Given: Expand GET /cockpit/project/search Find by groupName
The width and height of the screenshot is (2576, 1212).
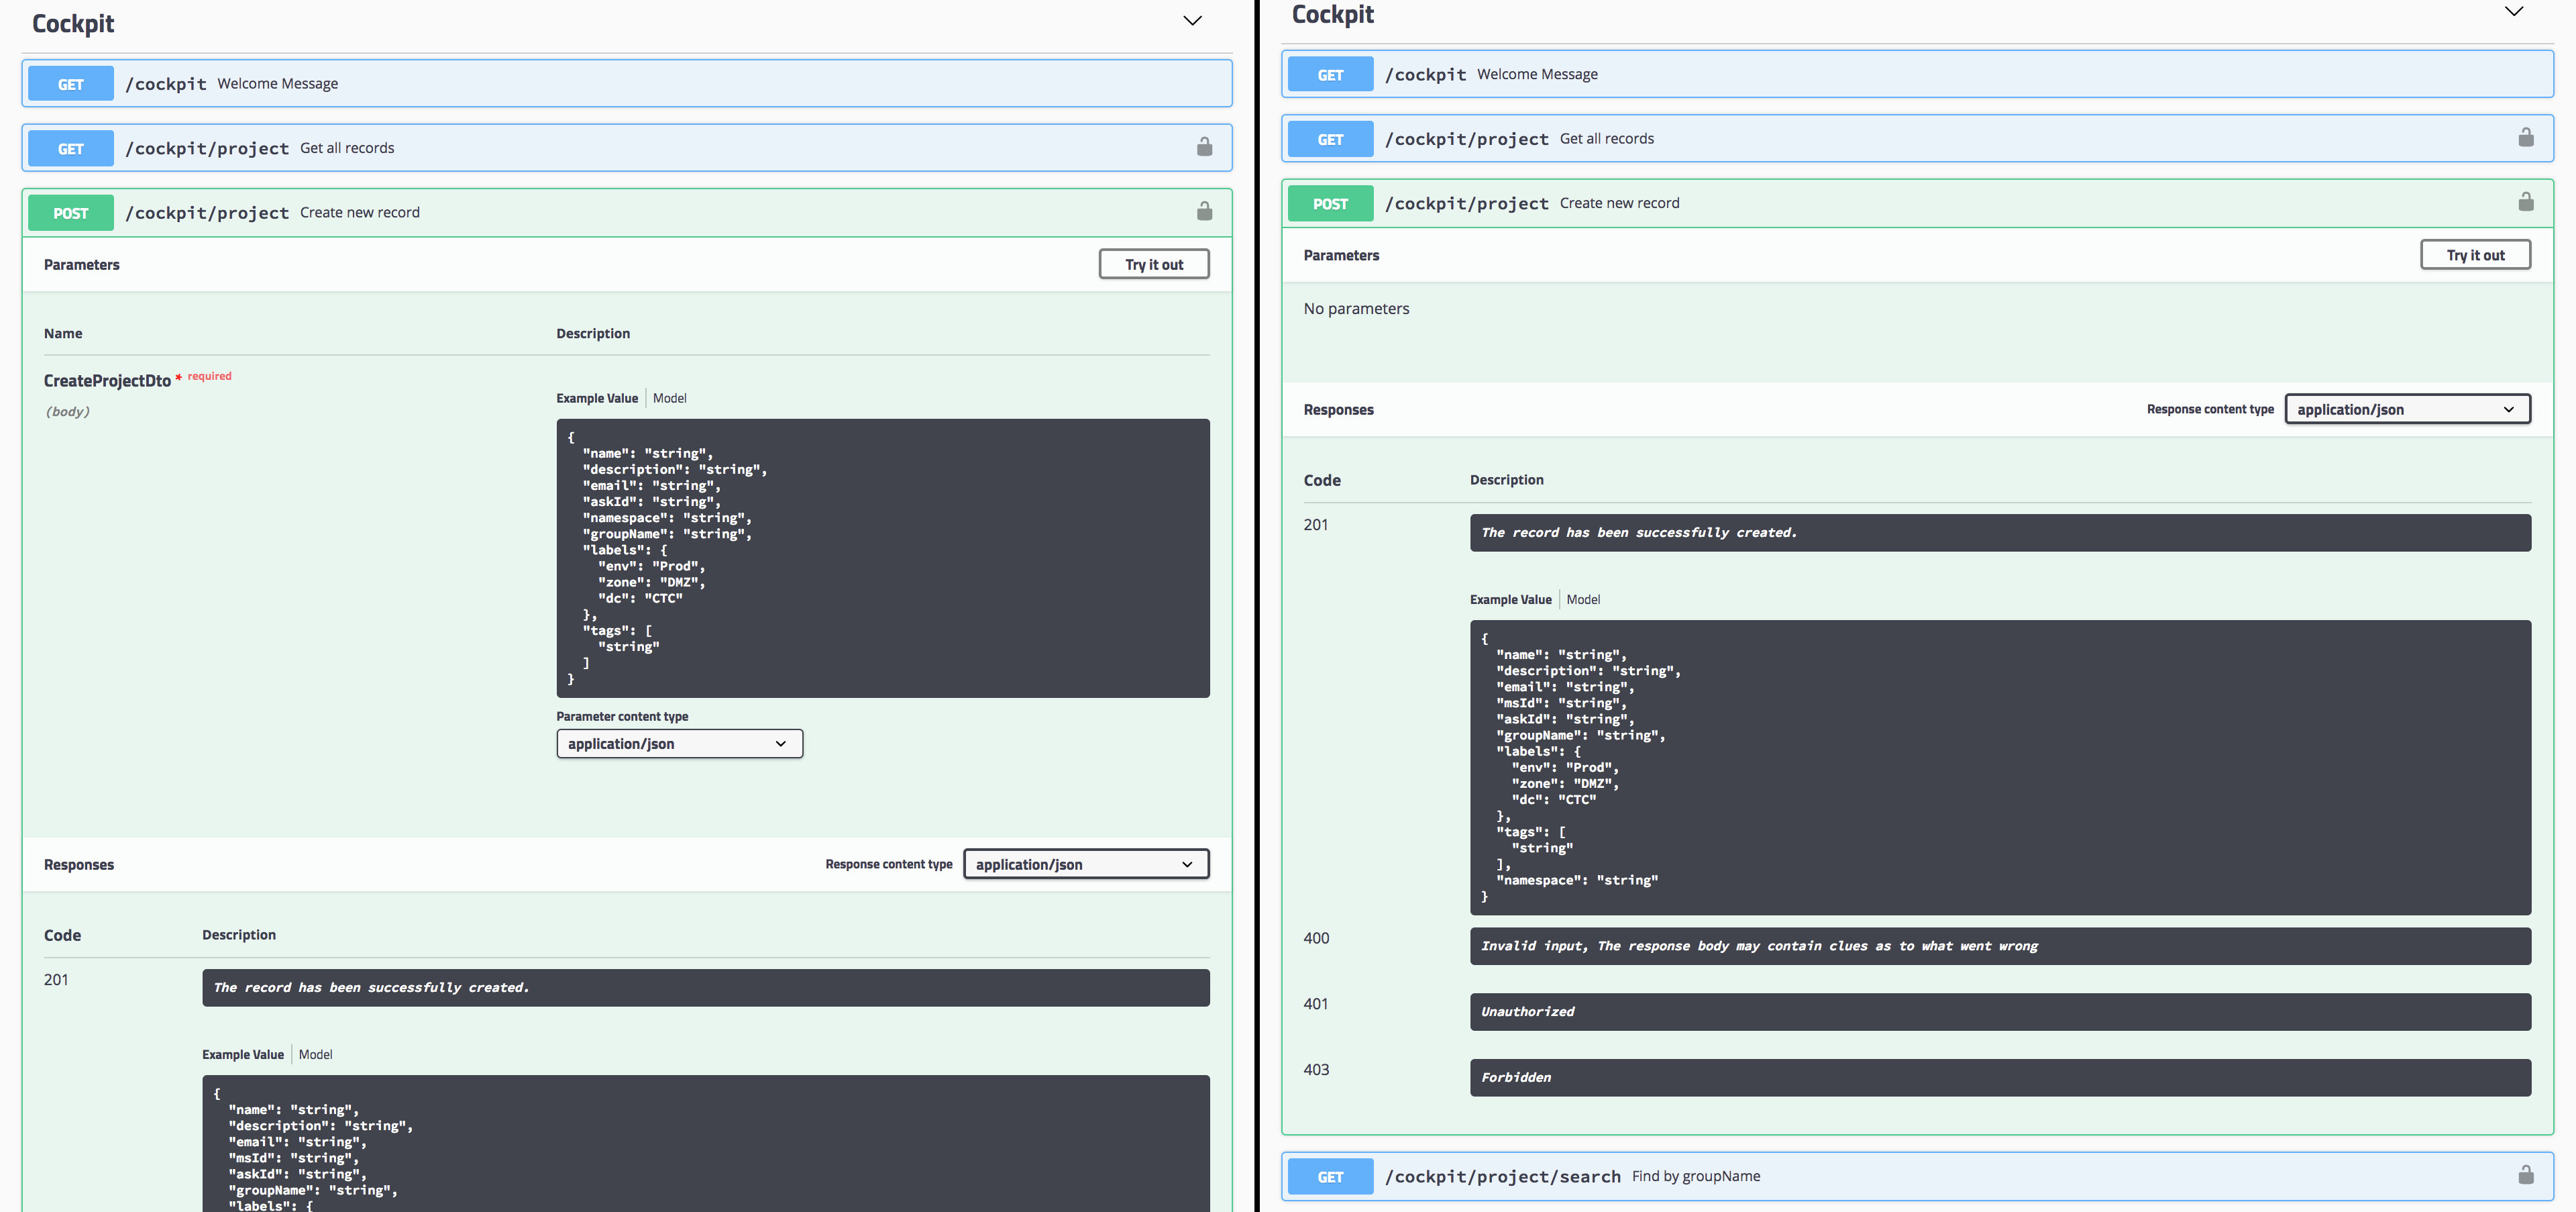Looking at the screenshot, I should pos(1918,1176).
